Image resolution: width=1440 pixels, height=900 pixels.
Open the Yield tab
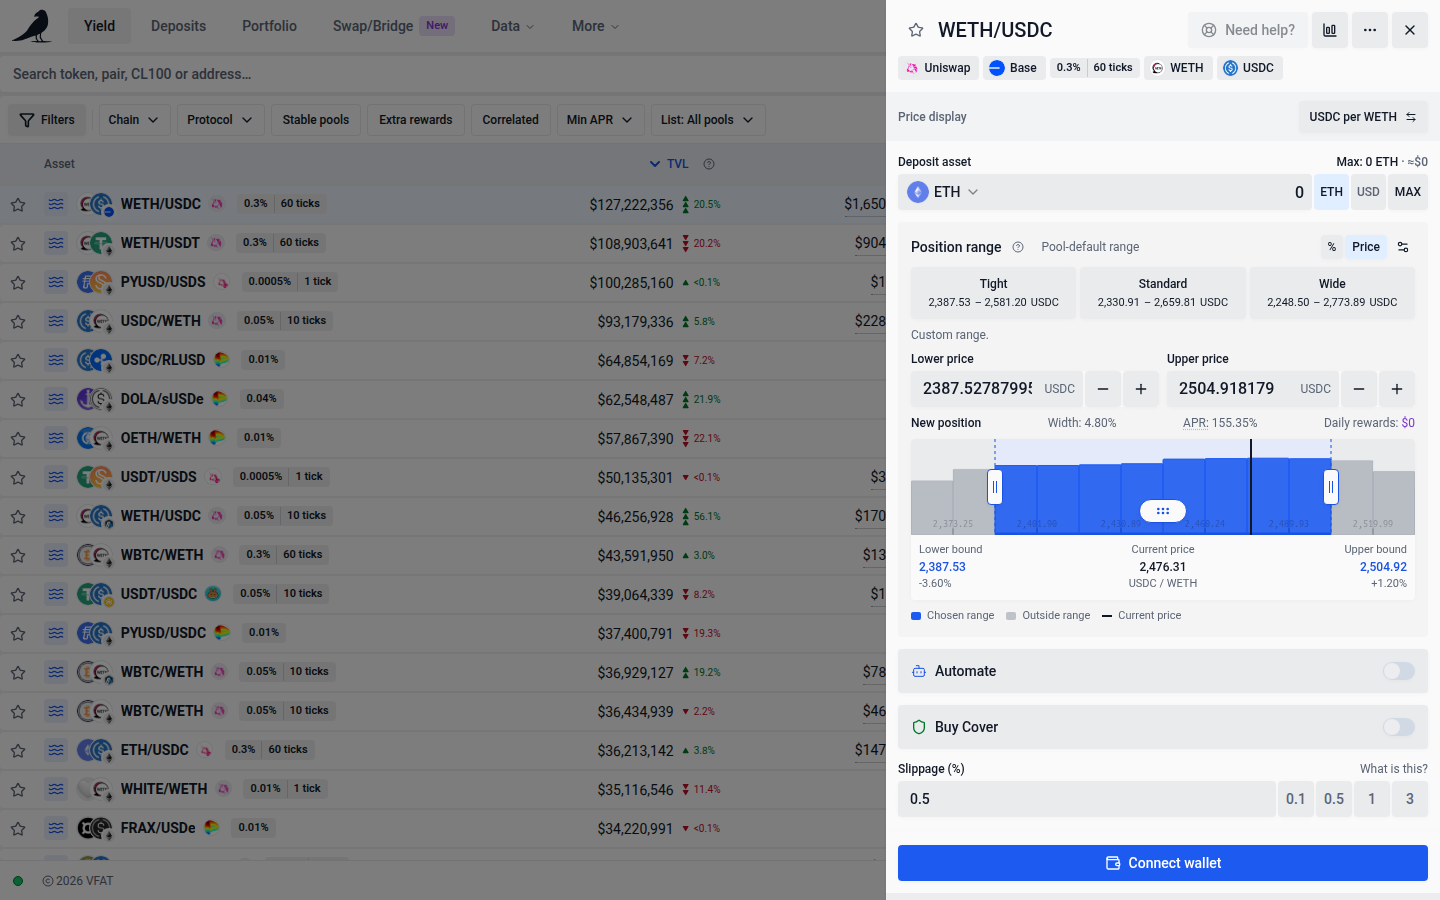click(99, 26)
